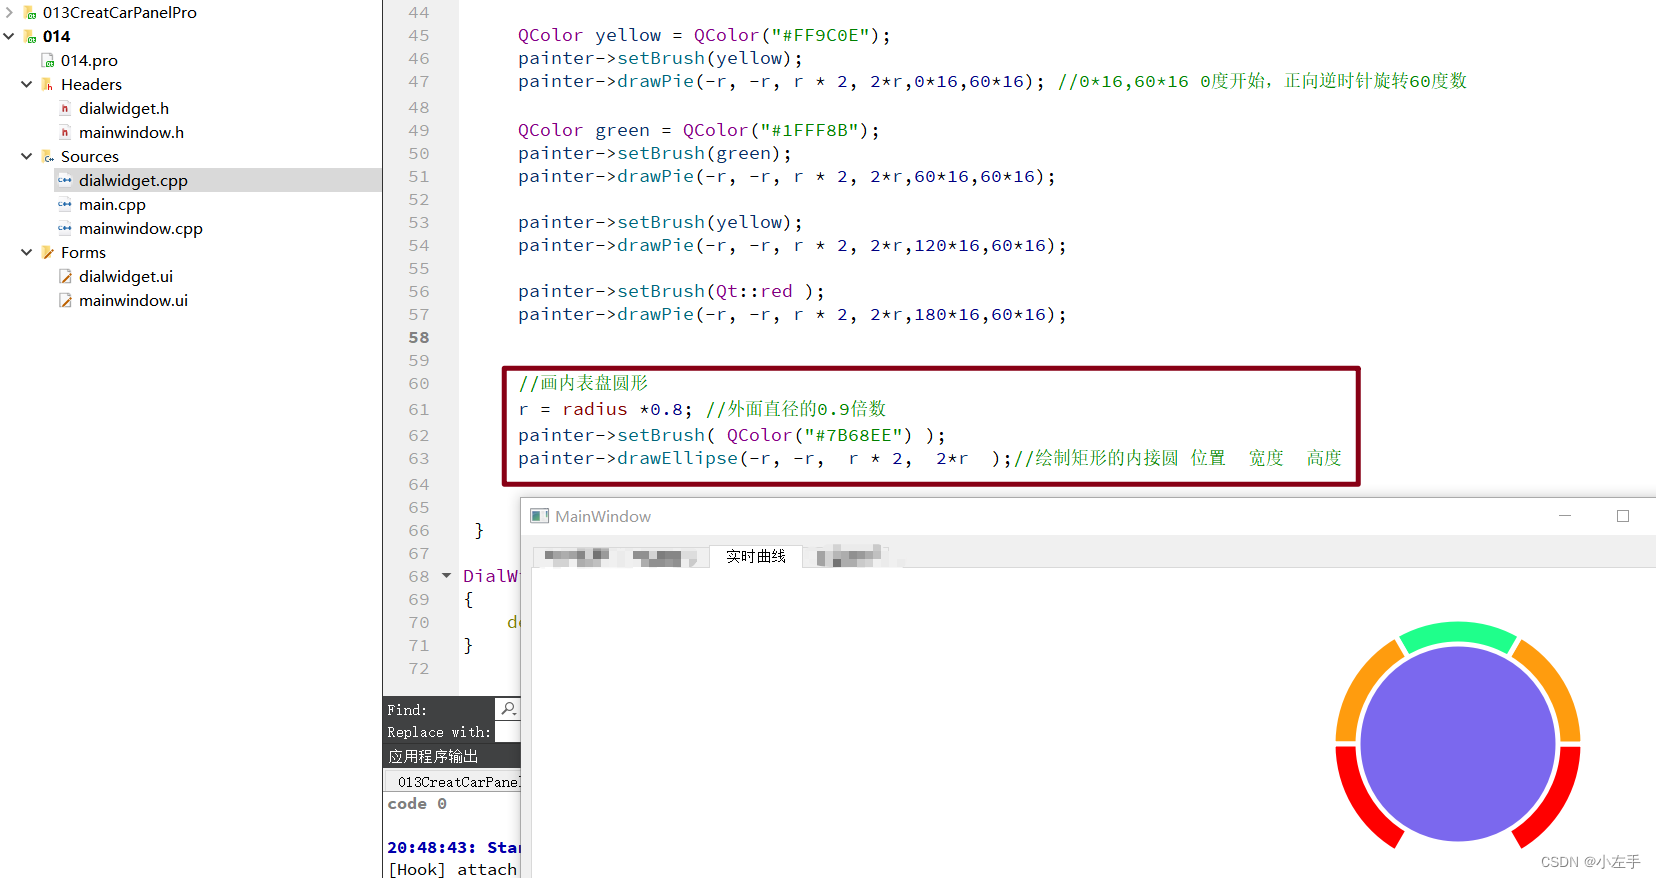Place cursor on QColor green line 49
1656x878 pixels.
[x=699, y=130]
